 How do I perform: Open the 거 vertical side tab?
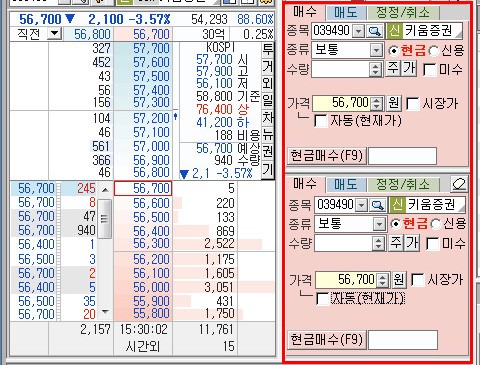(268, 67)
